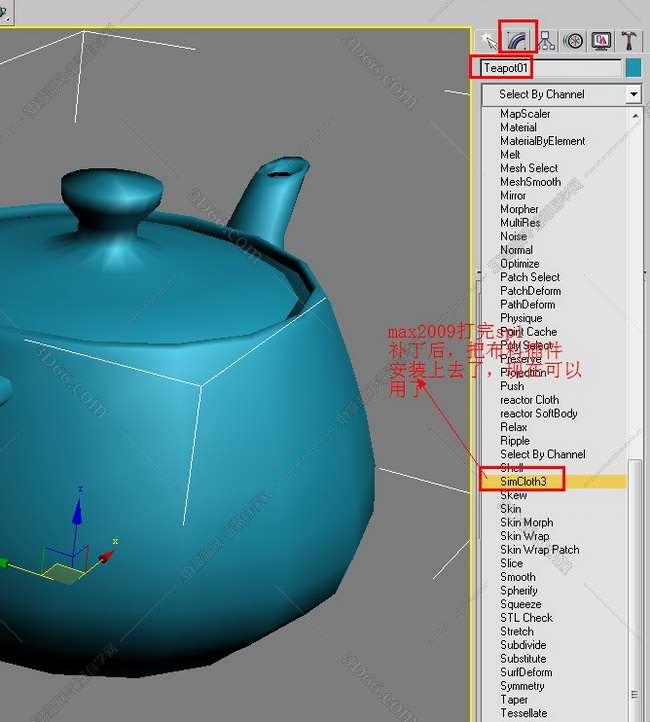The width and height of the screenshot is (650, 722).
Task: Apply the Noise modifier
Action: tap(513, 237)
